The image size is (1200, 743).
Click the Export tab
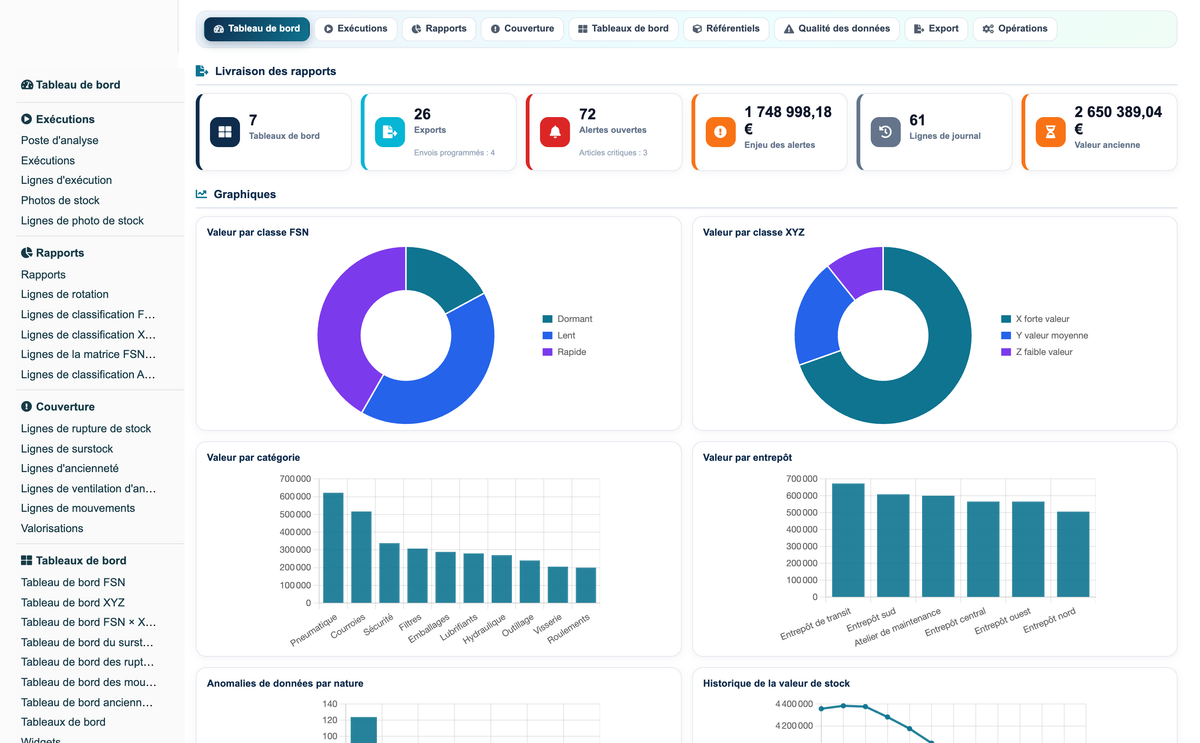(937, 29)
